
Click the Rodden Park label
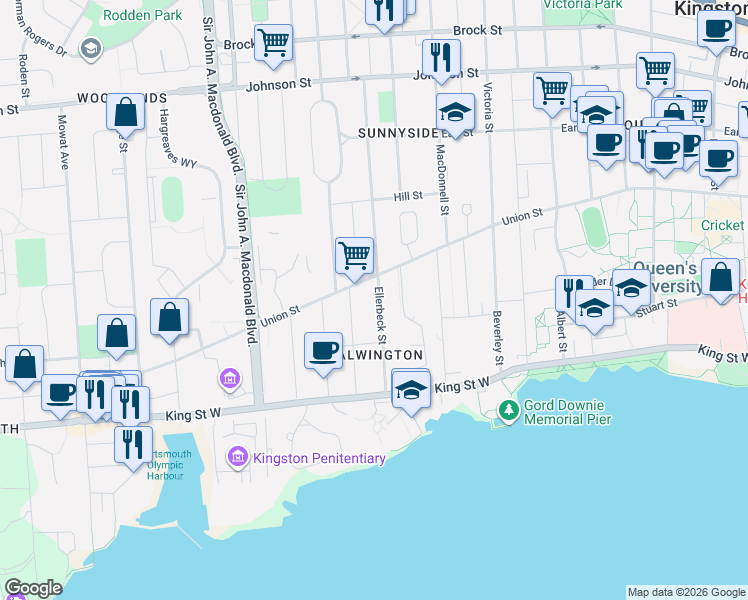point(142,15)
